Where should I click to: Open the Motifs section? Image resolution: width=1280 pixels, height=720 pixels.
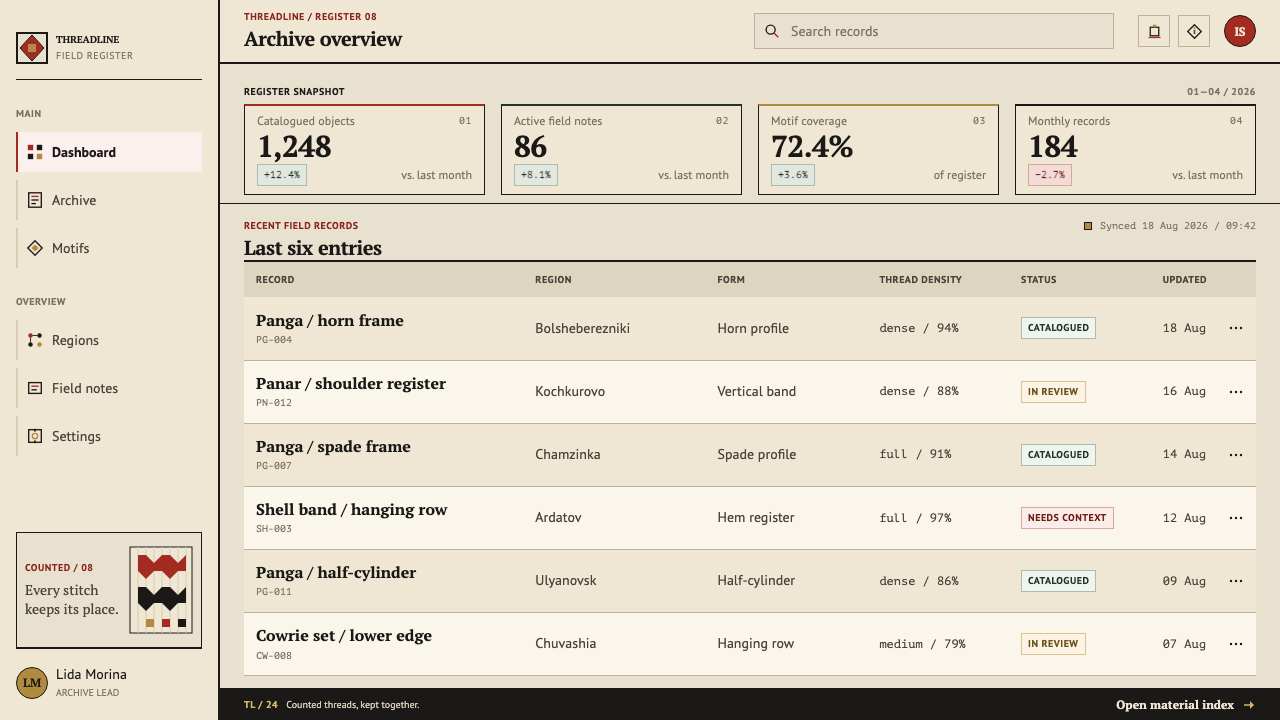109,248
